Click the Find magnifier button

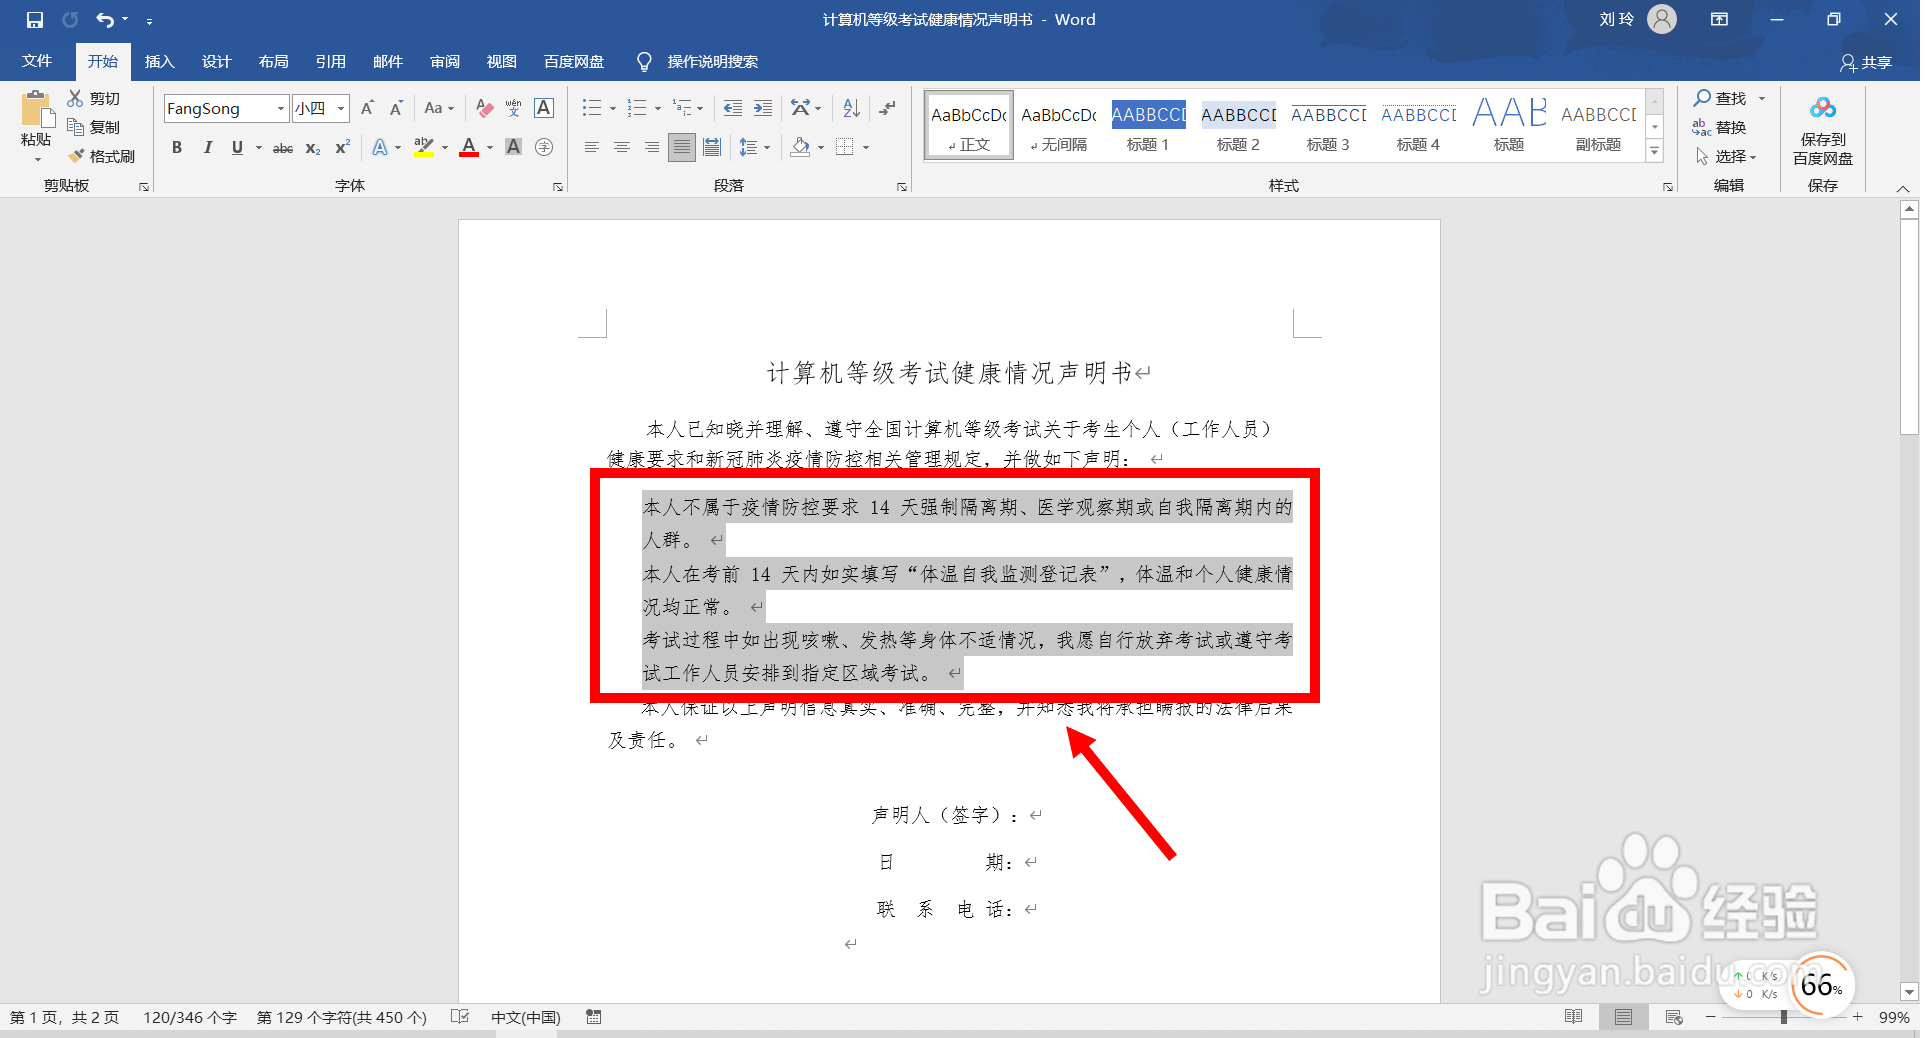(x=1720, y=98)
